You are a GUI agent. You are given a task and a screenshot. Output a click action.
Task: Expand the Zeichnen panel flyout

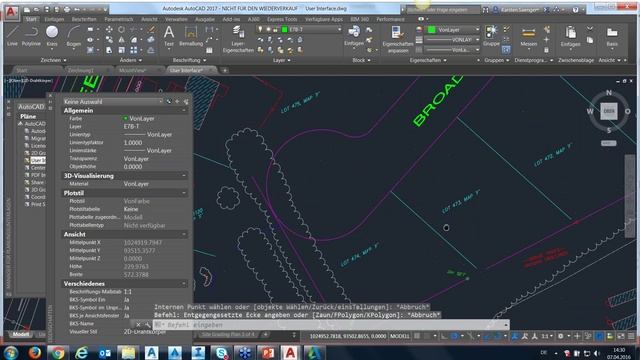[53, 60]
